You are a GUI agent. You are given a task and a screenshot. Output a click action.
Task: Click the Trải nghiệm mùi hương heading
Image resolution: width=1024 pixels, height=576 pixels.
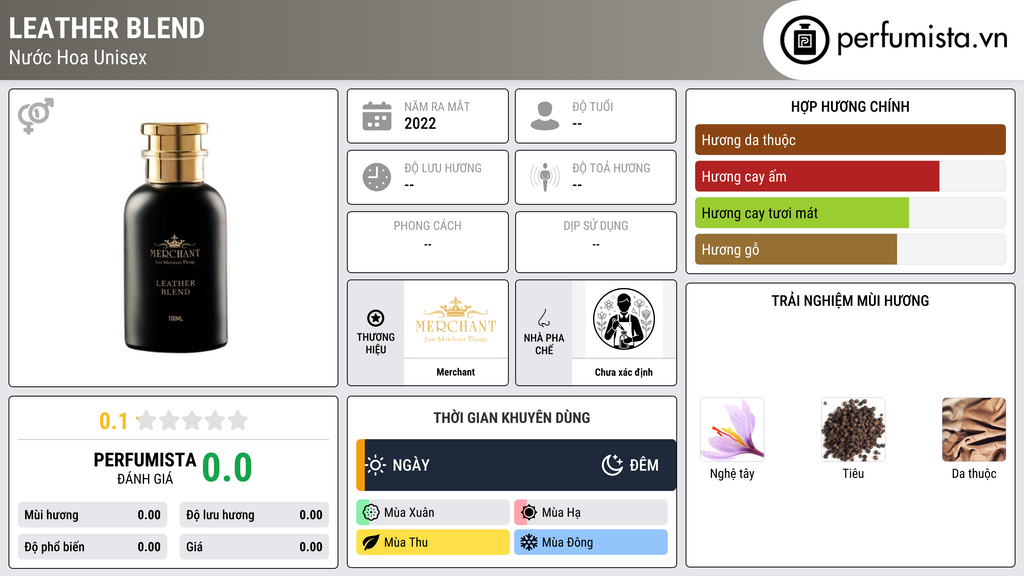pyautogui.click(x=850, y=301)
